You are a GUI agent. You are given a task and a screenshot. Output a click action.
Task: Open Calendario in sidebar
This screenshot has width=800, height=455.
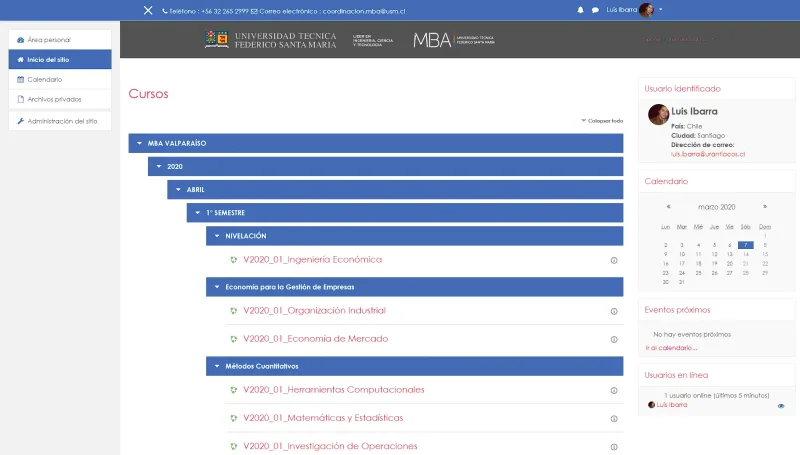click(60, 79)
